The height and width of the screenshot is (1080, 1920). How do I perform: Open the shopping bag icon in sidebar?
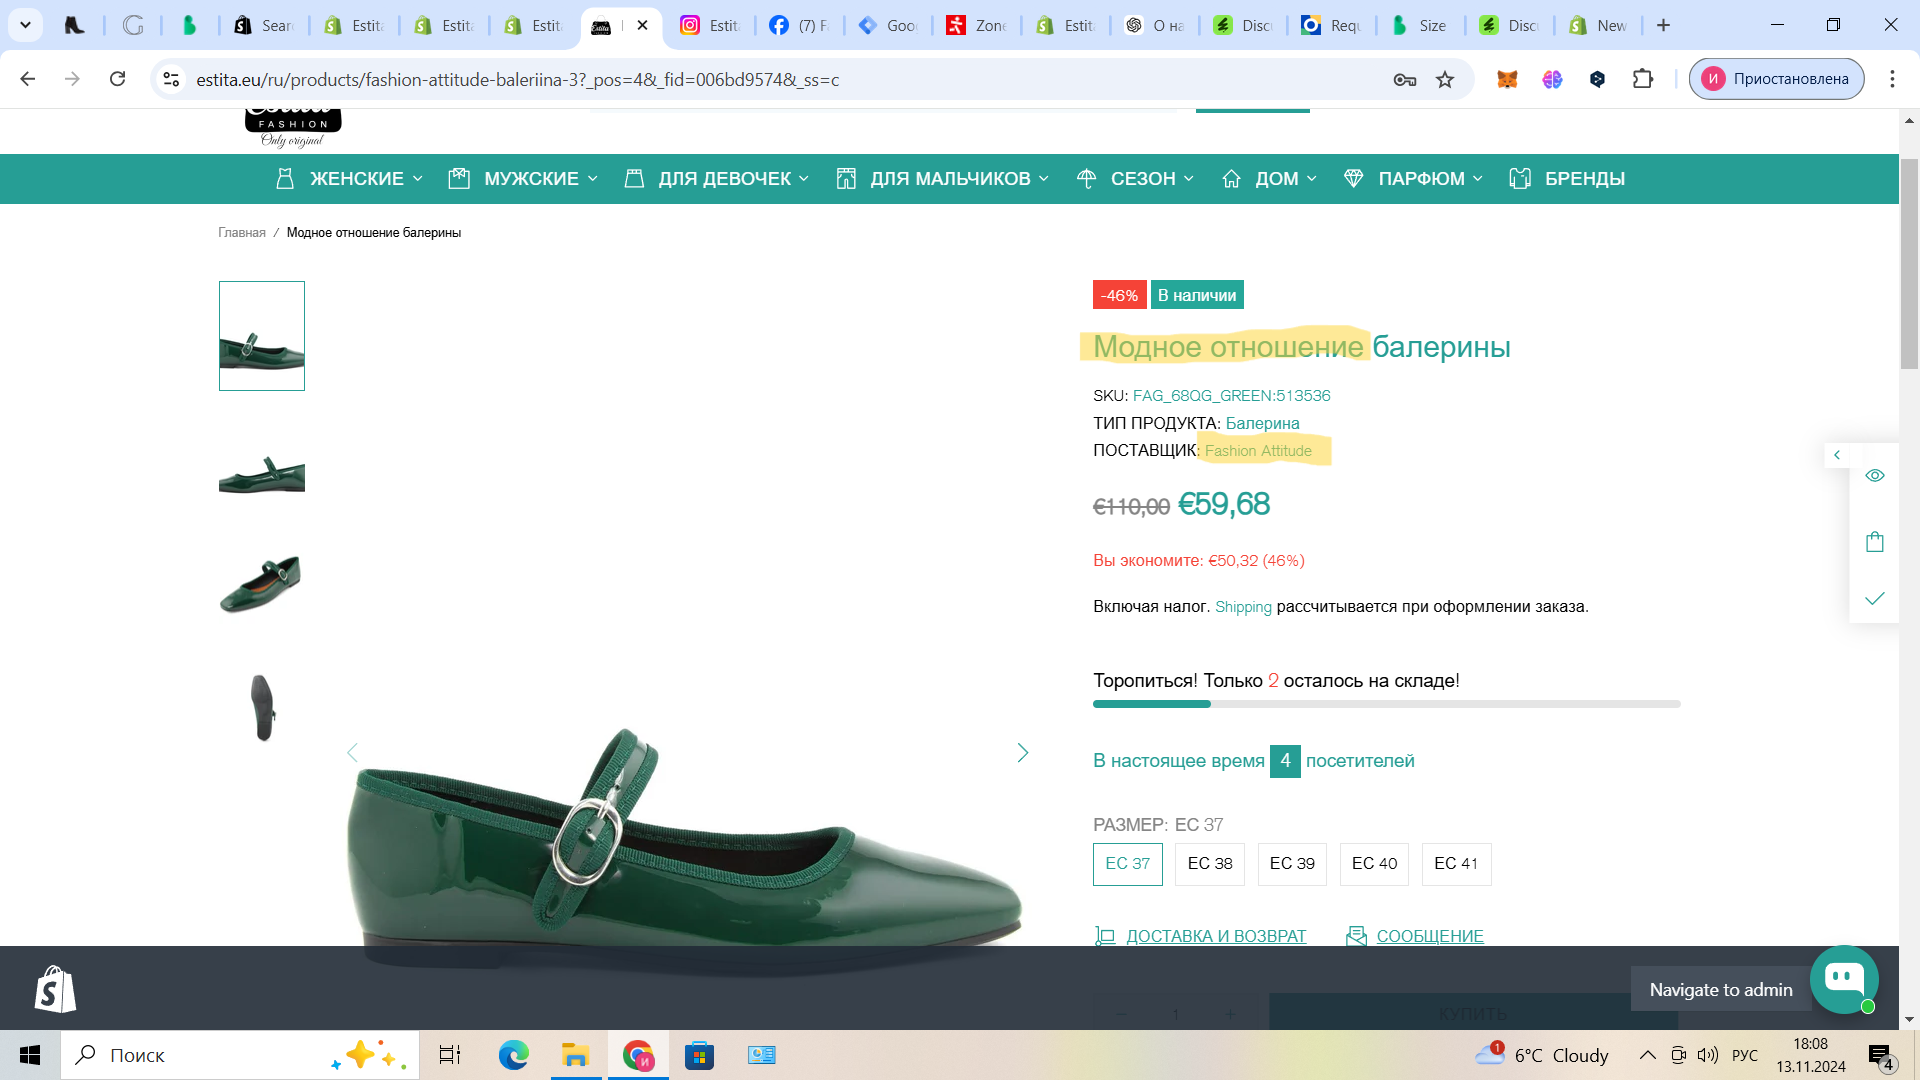[1875, 542]
